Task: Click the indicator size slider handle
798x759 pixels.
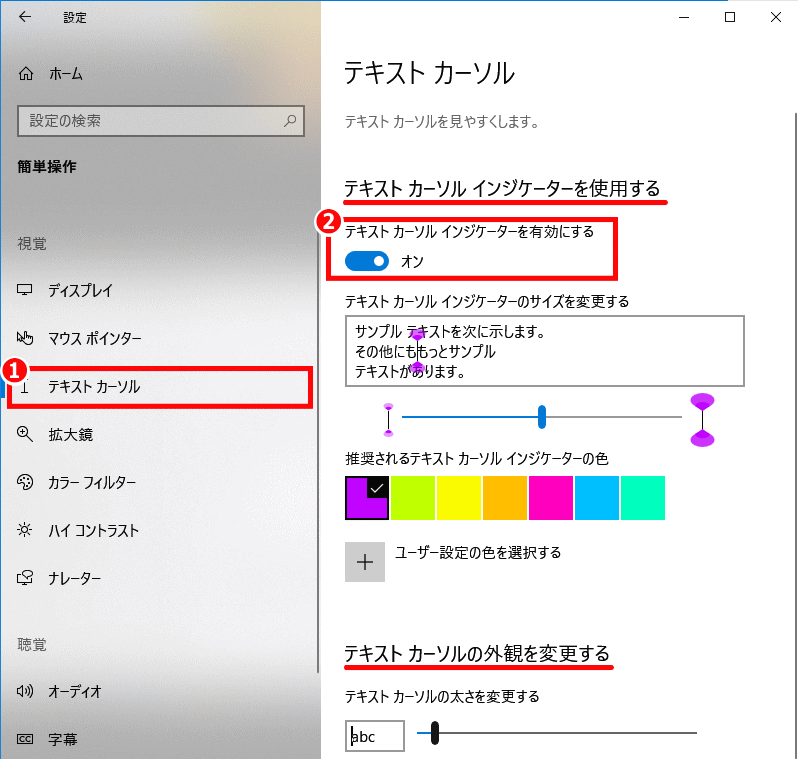Action: pos(542,417)
